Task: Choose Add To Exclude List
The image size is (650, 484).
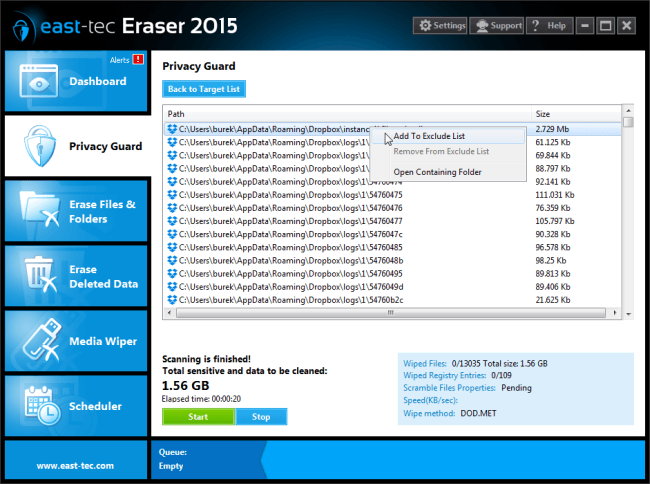Action: click(x=448, y=136)
